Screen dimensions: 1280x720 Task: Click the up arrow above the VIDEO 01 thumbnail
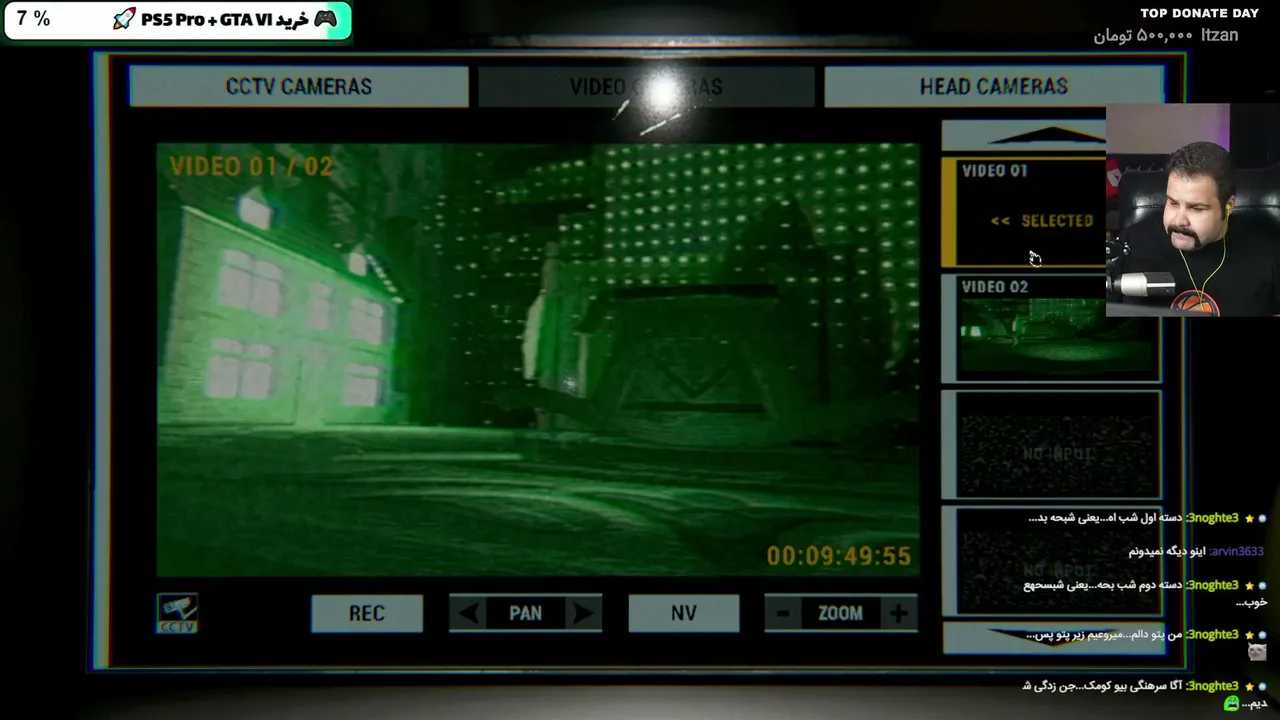point(1024,136)
